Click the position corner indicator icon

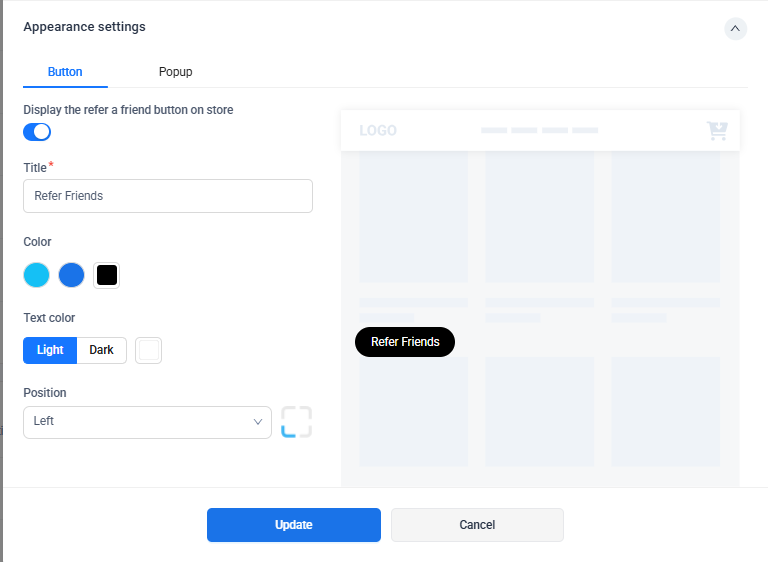pos(296,422)
